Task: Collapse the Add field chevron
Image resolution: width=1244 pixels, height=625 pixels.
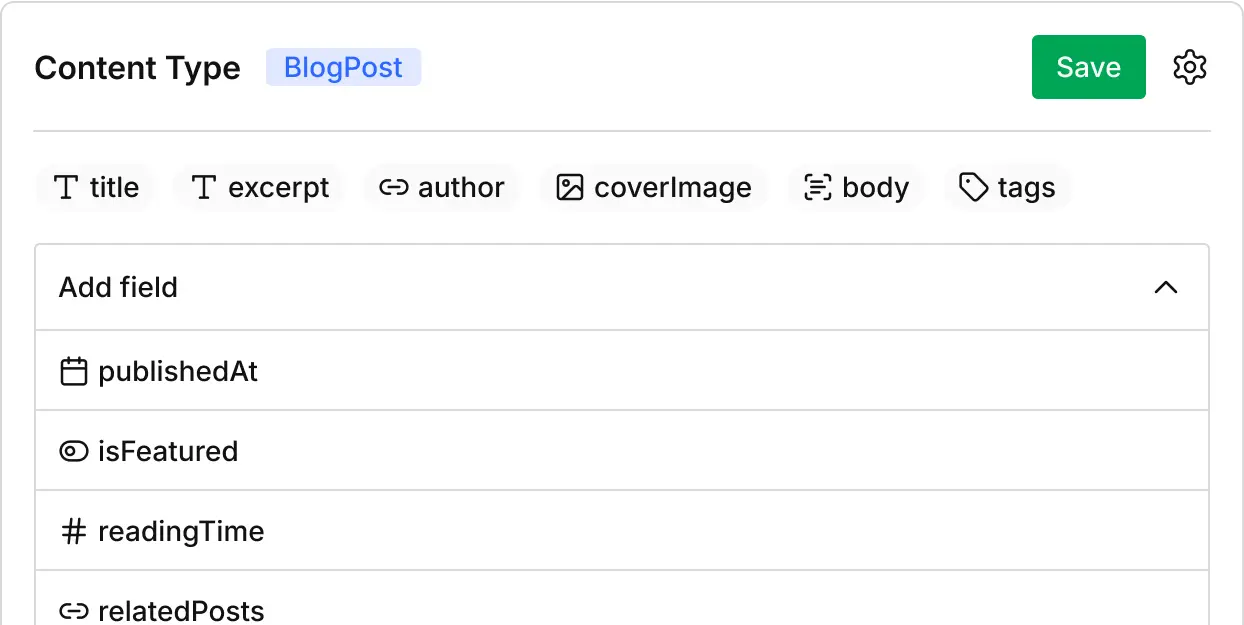Action: click(1165, 288)
